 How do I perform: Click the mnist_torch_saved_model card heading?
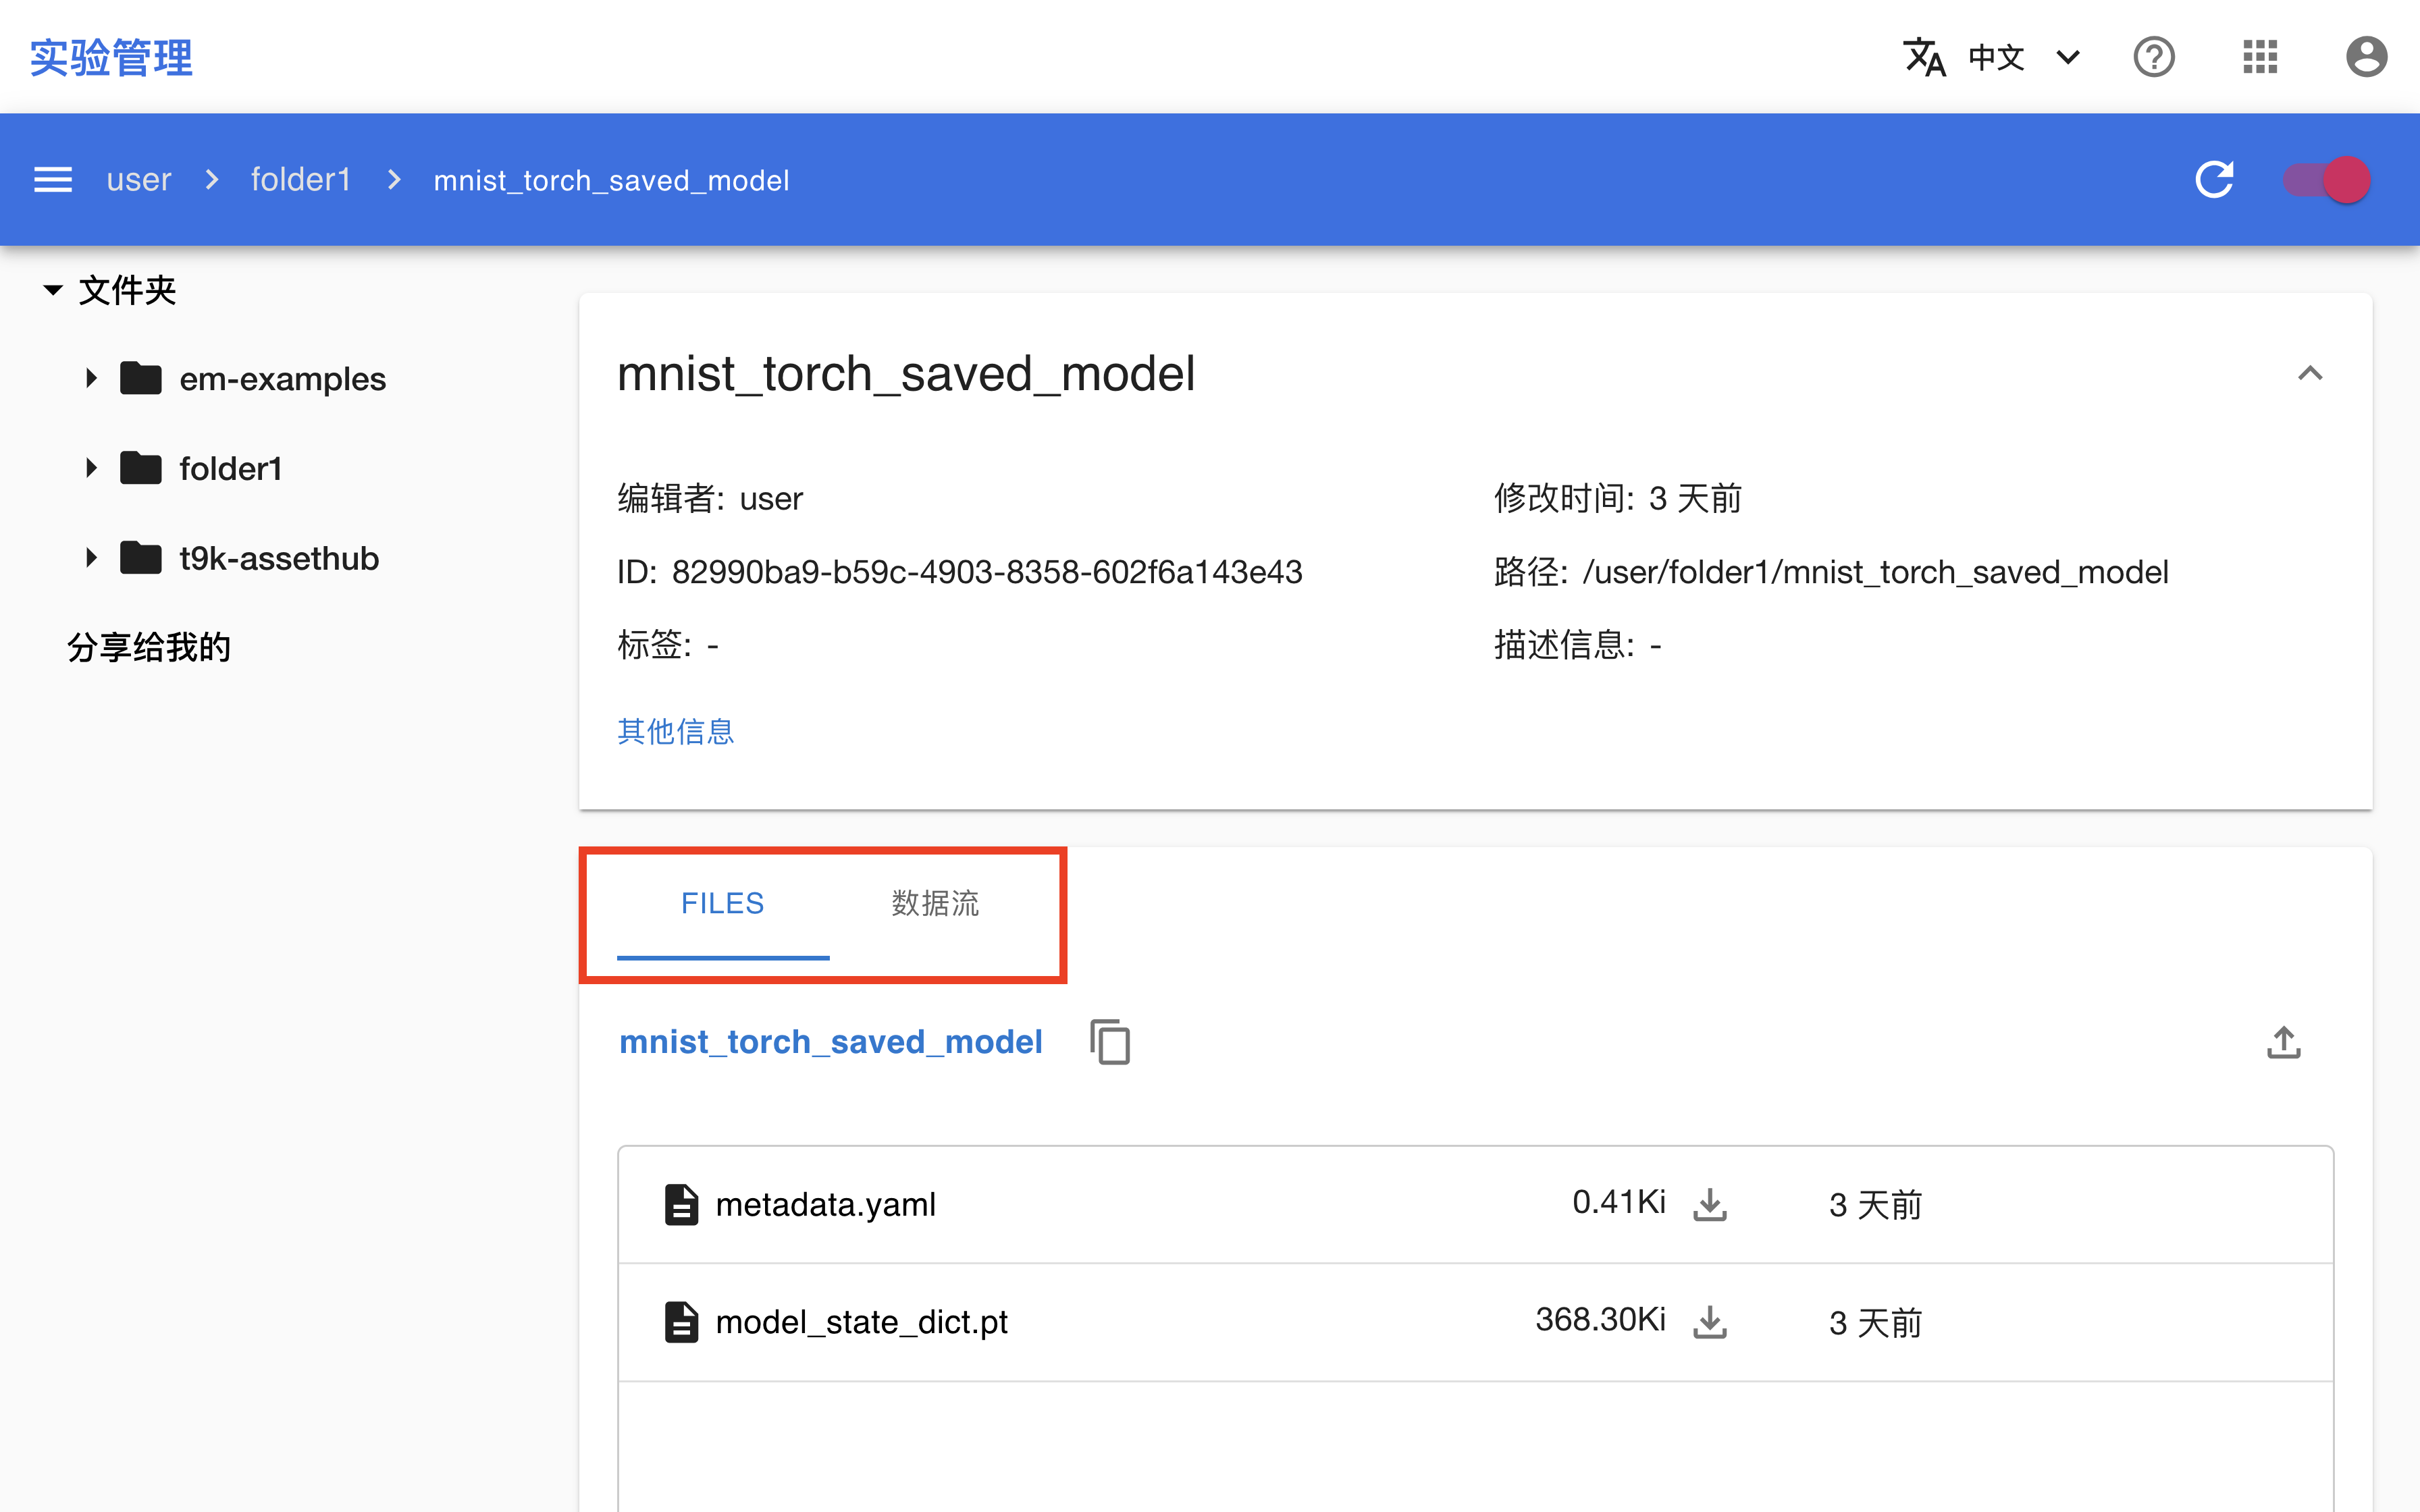click(906, 374)
